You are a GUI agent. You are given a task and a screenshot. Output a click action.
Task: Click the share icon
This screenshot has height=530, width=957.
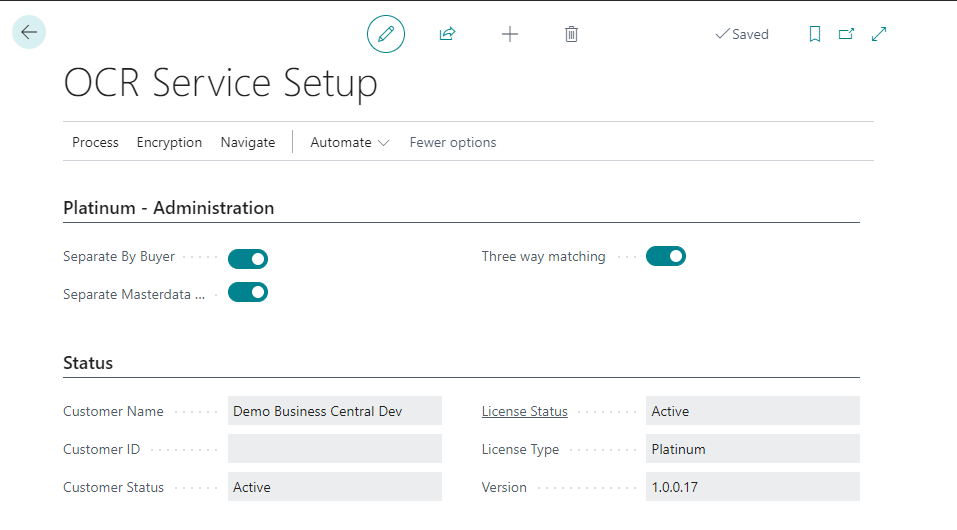(x=447, y=34)
